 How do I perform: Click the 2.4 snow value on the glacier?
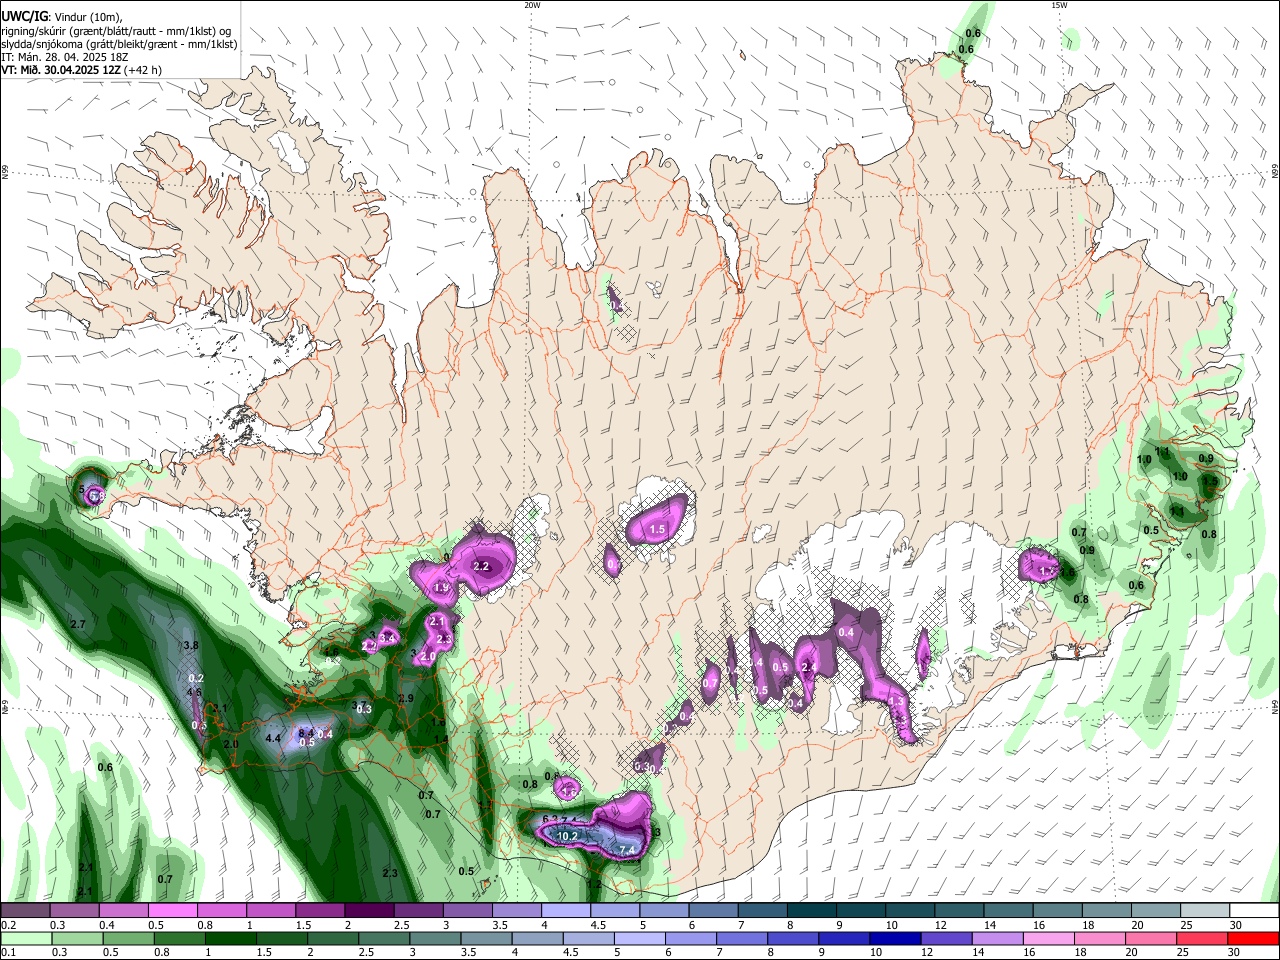tap(810, 667)
